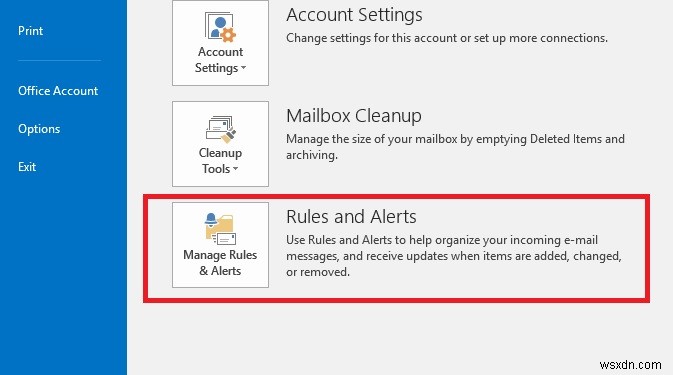Open Manage Rules & Alerts button label
673x375 pixels.
(x=220, y=263)
